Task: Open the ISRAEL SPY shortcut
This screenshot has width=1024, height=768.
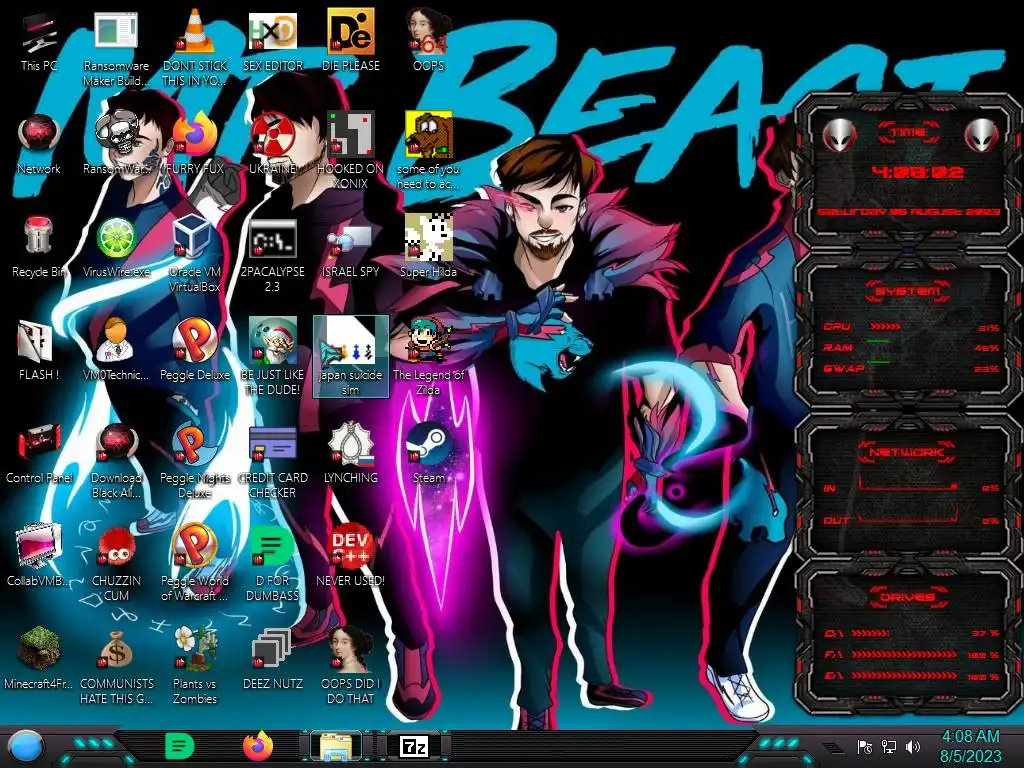Action: click(x=351, y=248)
